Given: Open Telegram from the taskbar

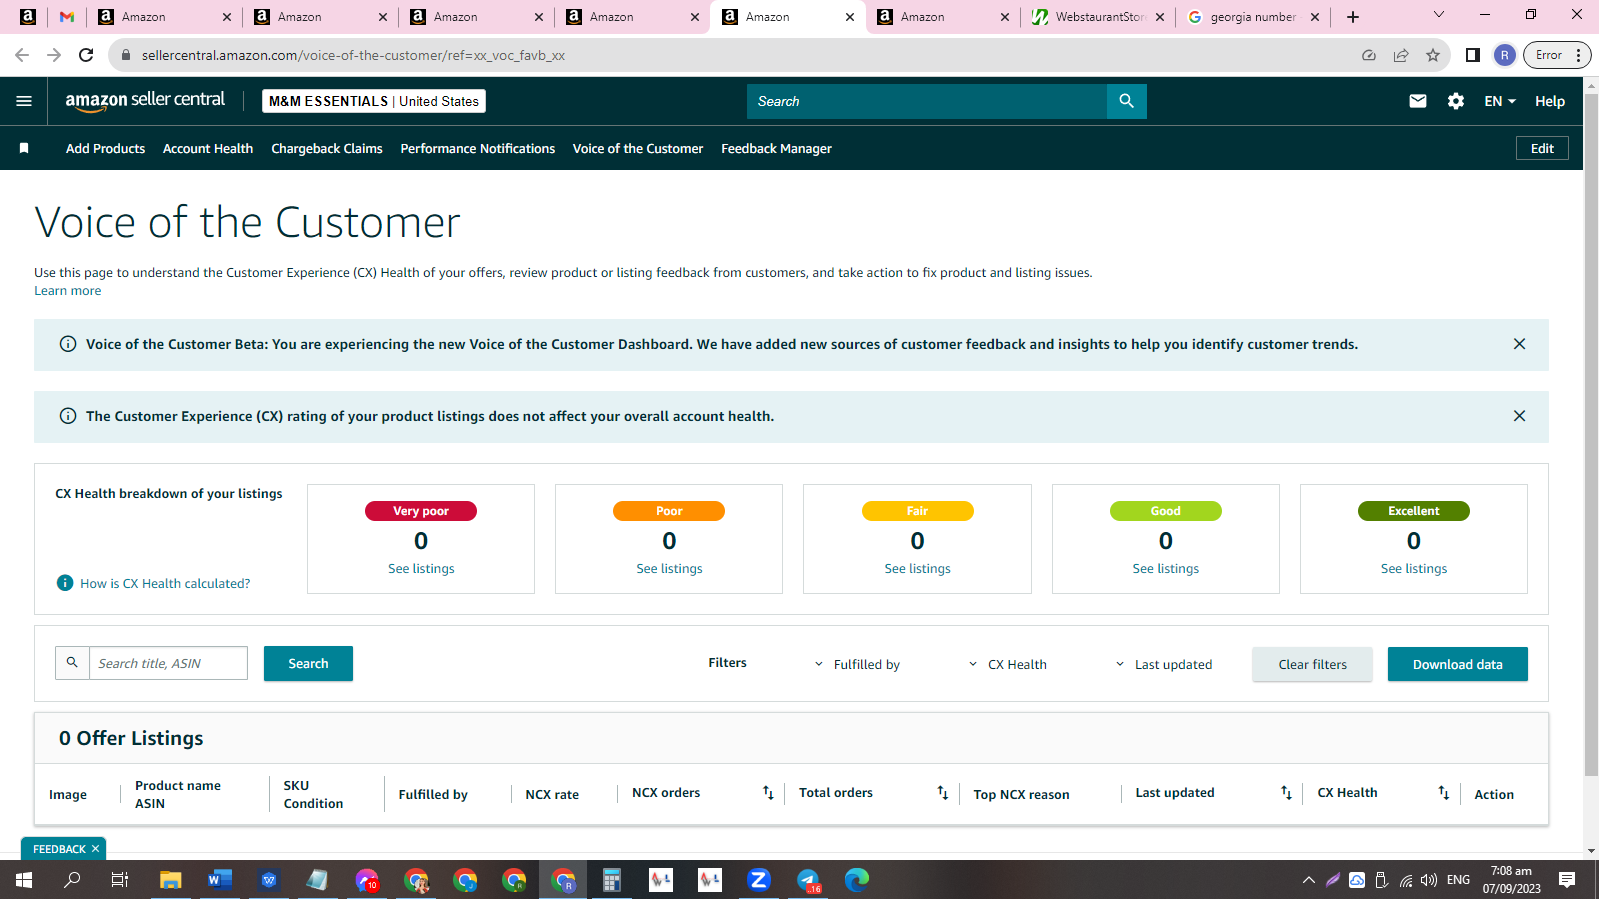Looking at the screenshot, I should pos(808,880).
